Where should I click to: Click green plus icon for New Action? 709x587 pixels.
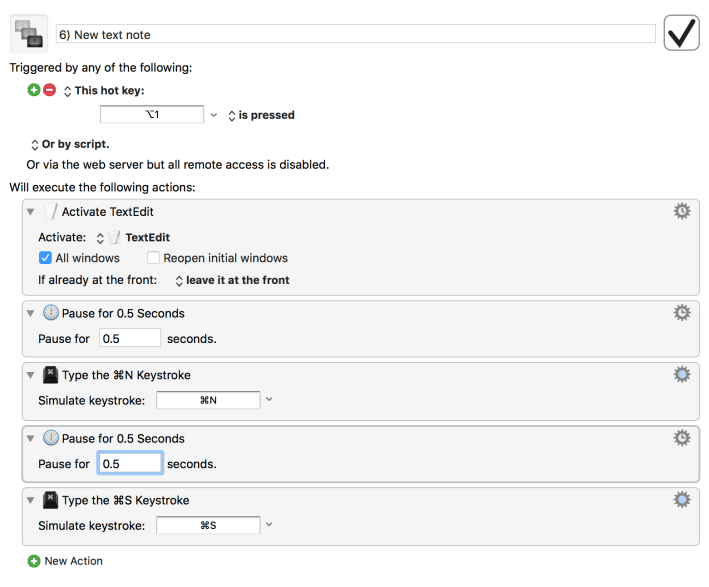pos(34,561)
